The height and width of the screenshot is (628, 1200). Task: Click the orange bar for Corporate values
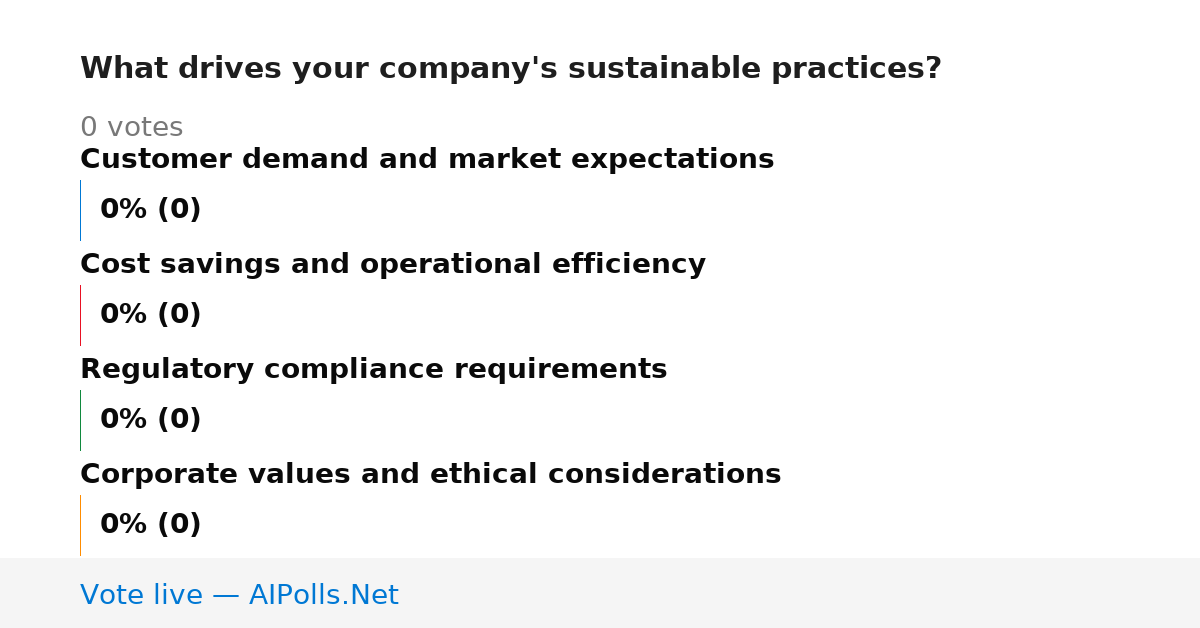coord(80,525)
